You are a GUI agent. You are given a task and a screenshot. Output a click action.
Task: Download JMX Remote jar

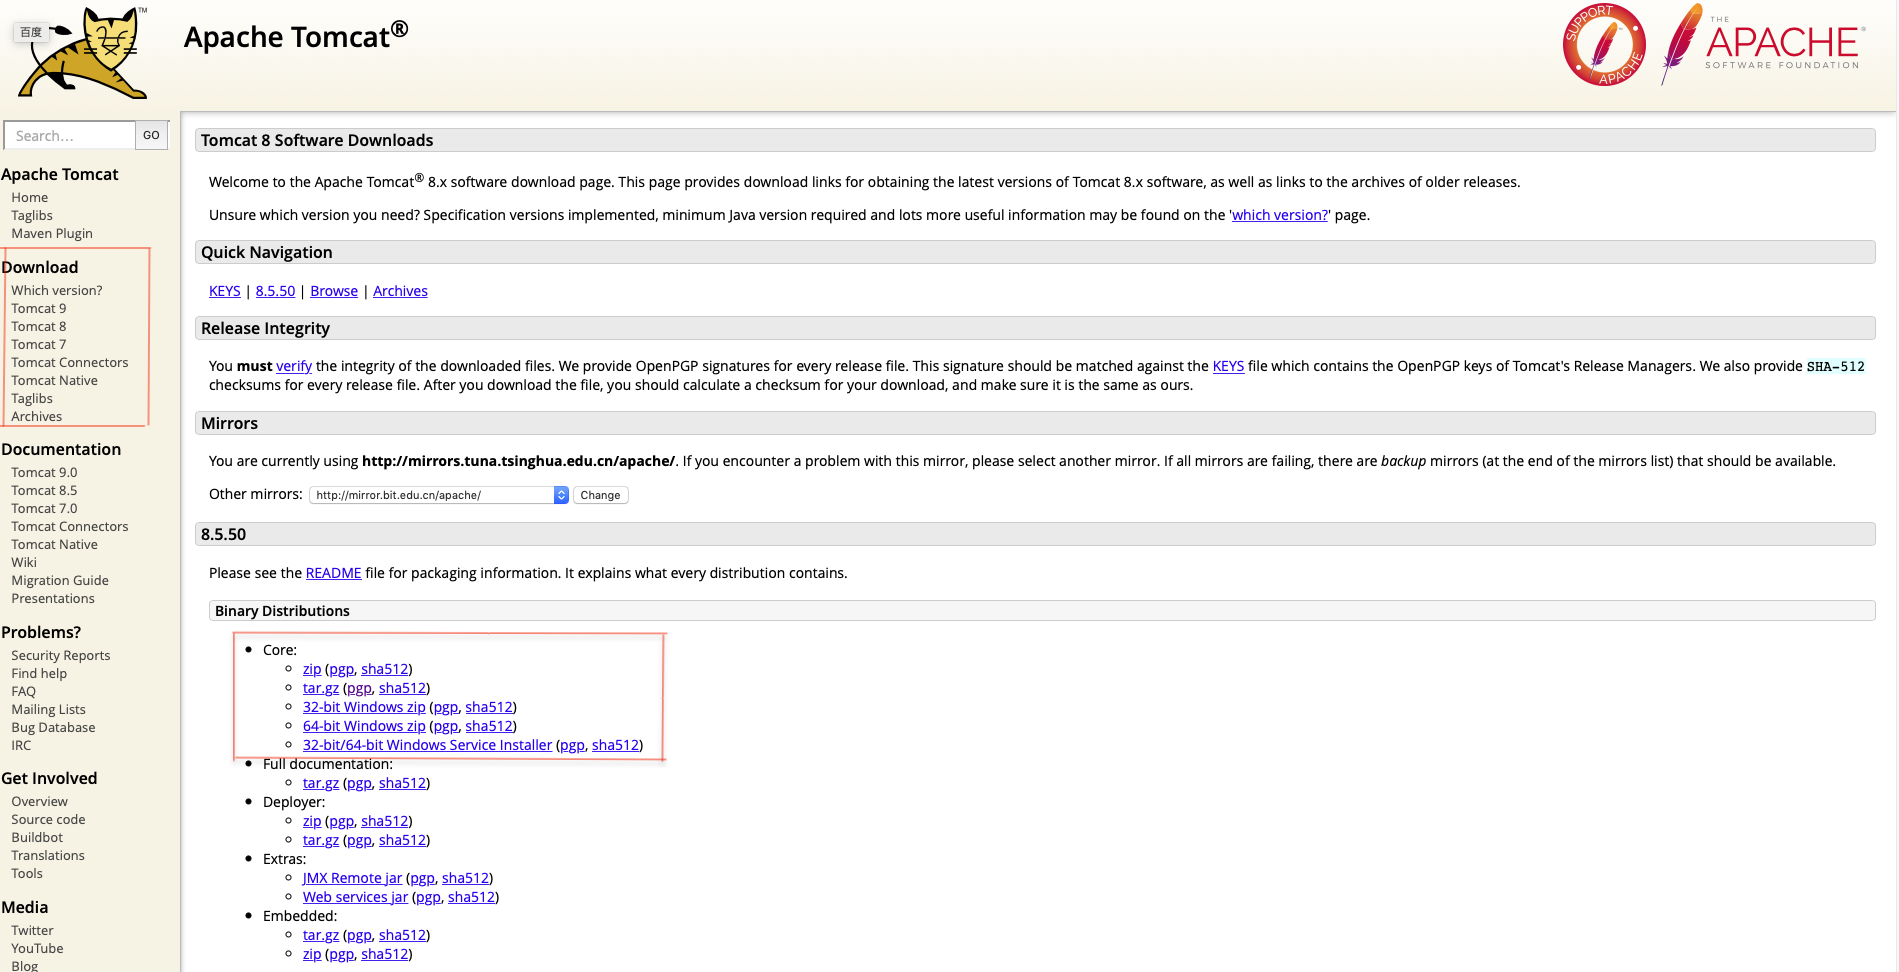click(x=352, y=878)
